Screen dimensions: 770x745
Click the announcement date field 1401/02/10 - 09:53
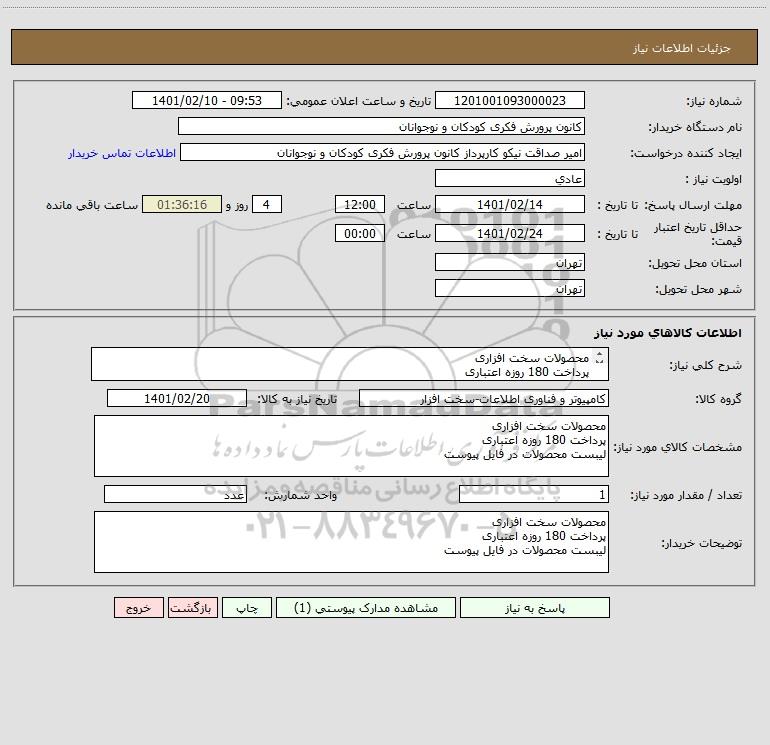[207, 100]
